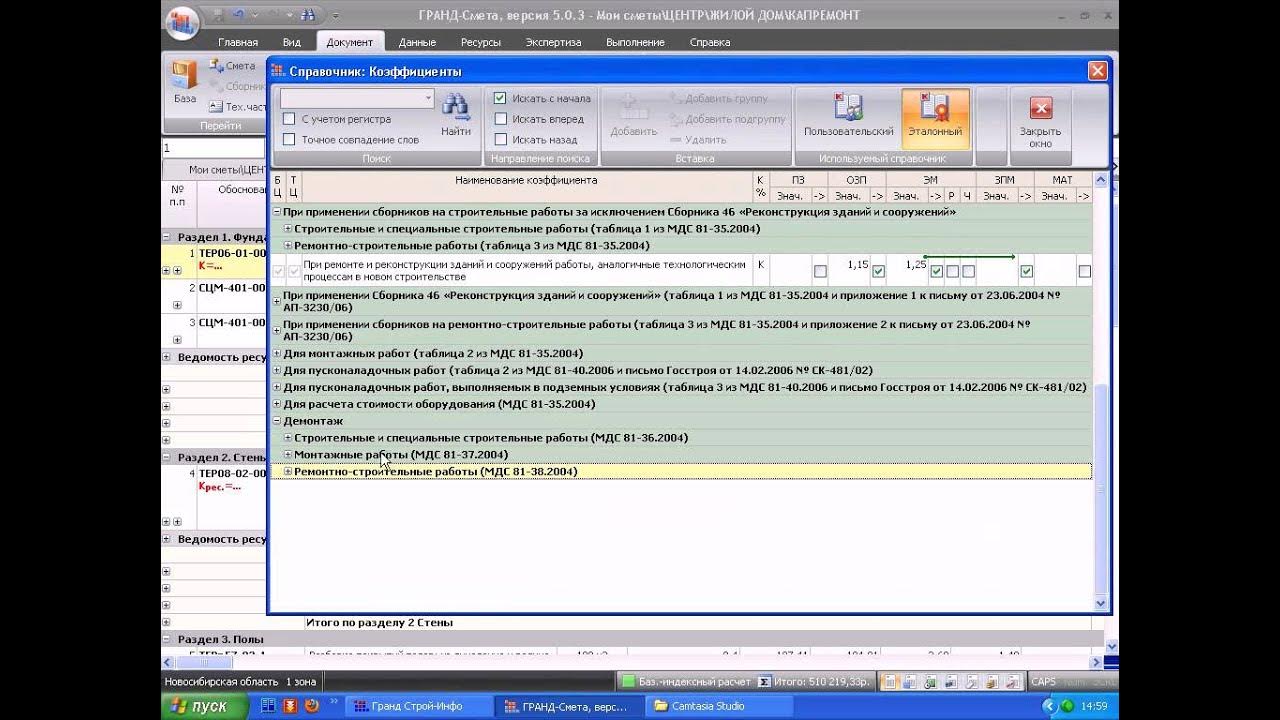
Task: Check the МАТ arrow checkbox
Action: [x=1084, y=271]
